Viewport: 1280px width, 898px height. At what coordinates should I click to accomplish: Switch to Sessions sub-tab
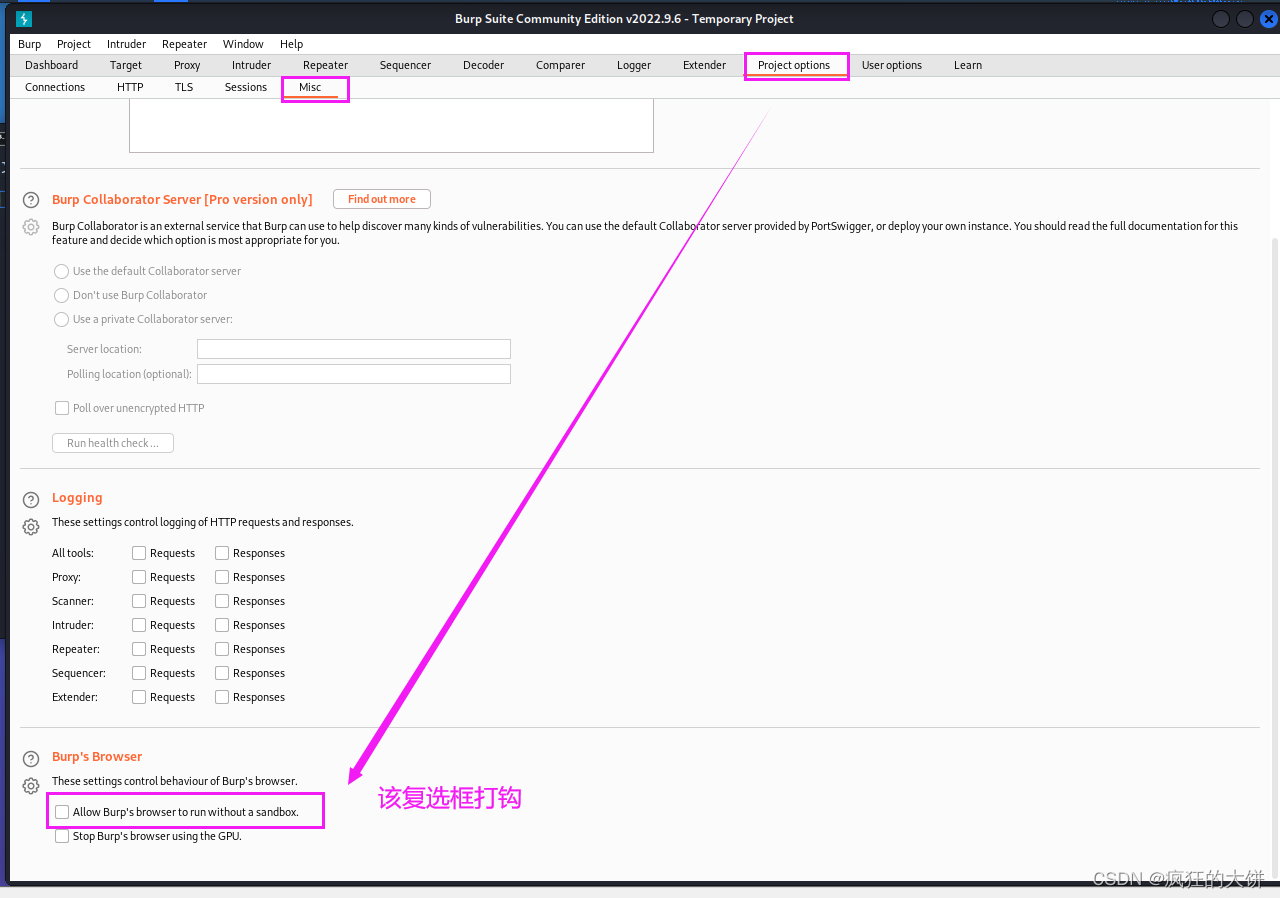point(246,87)
